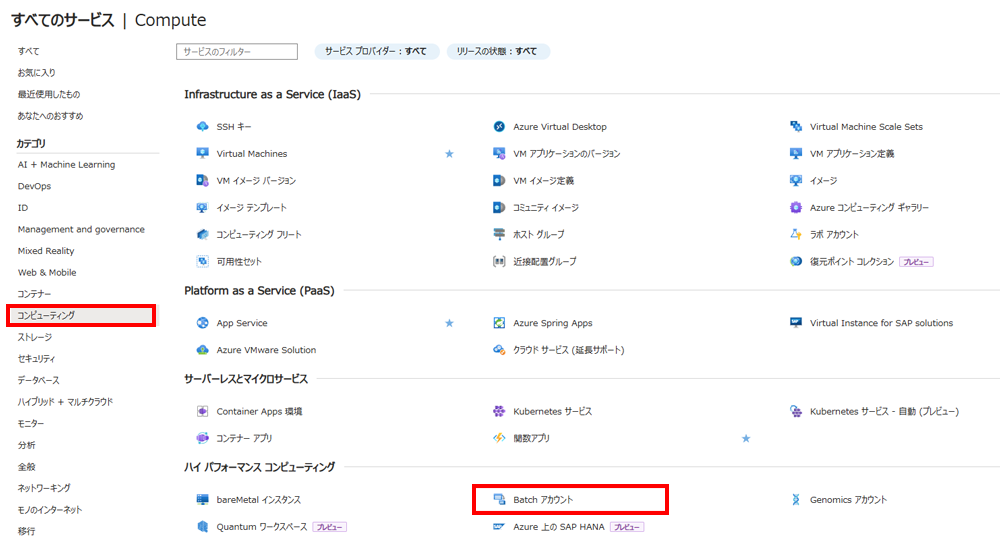Open the ラボ アカウント icon
Viewport: 1000px width, 541px height.
[796, 234]
